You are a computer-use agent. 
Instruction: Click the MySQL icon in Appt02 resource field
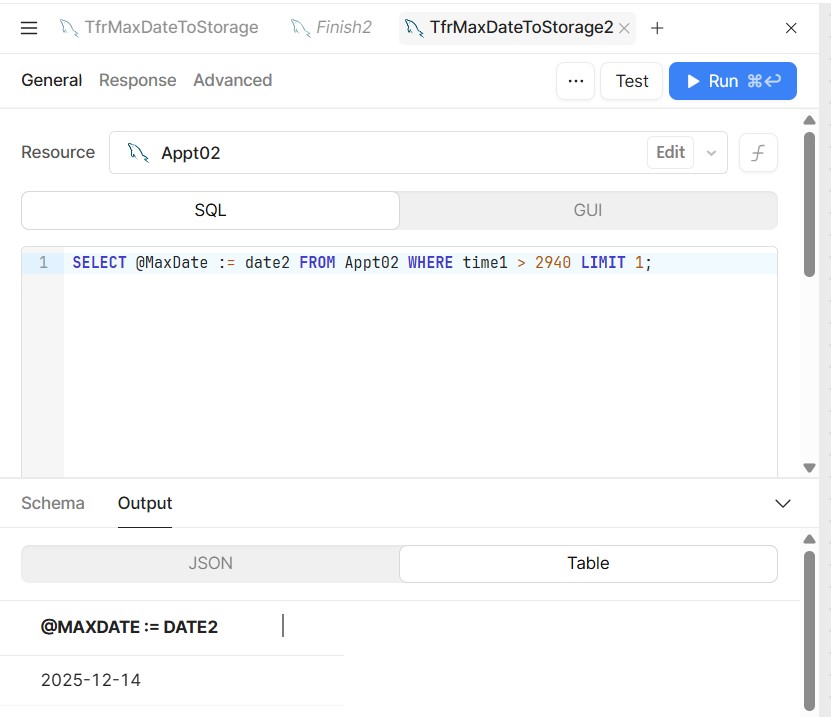point(138,153)
